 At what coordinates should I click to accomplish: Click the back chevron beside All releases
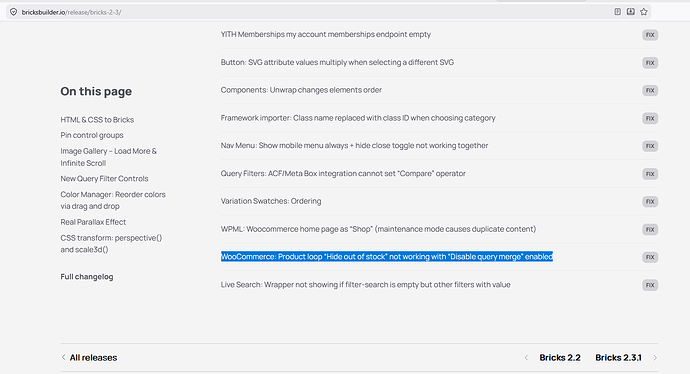click(63, 357)
